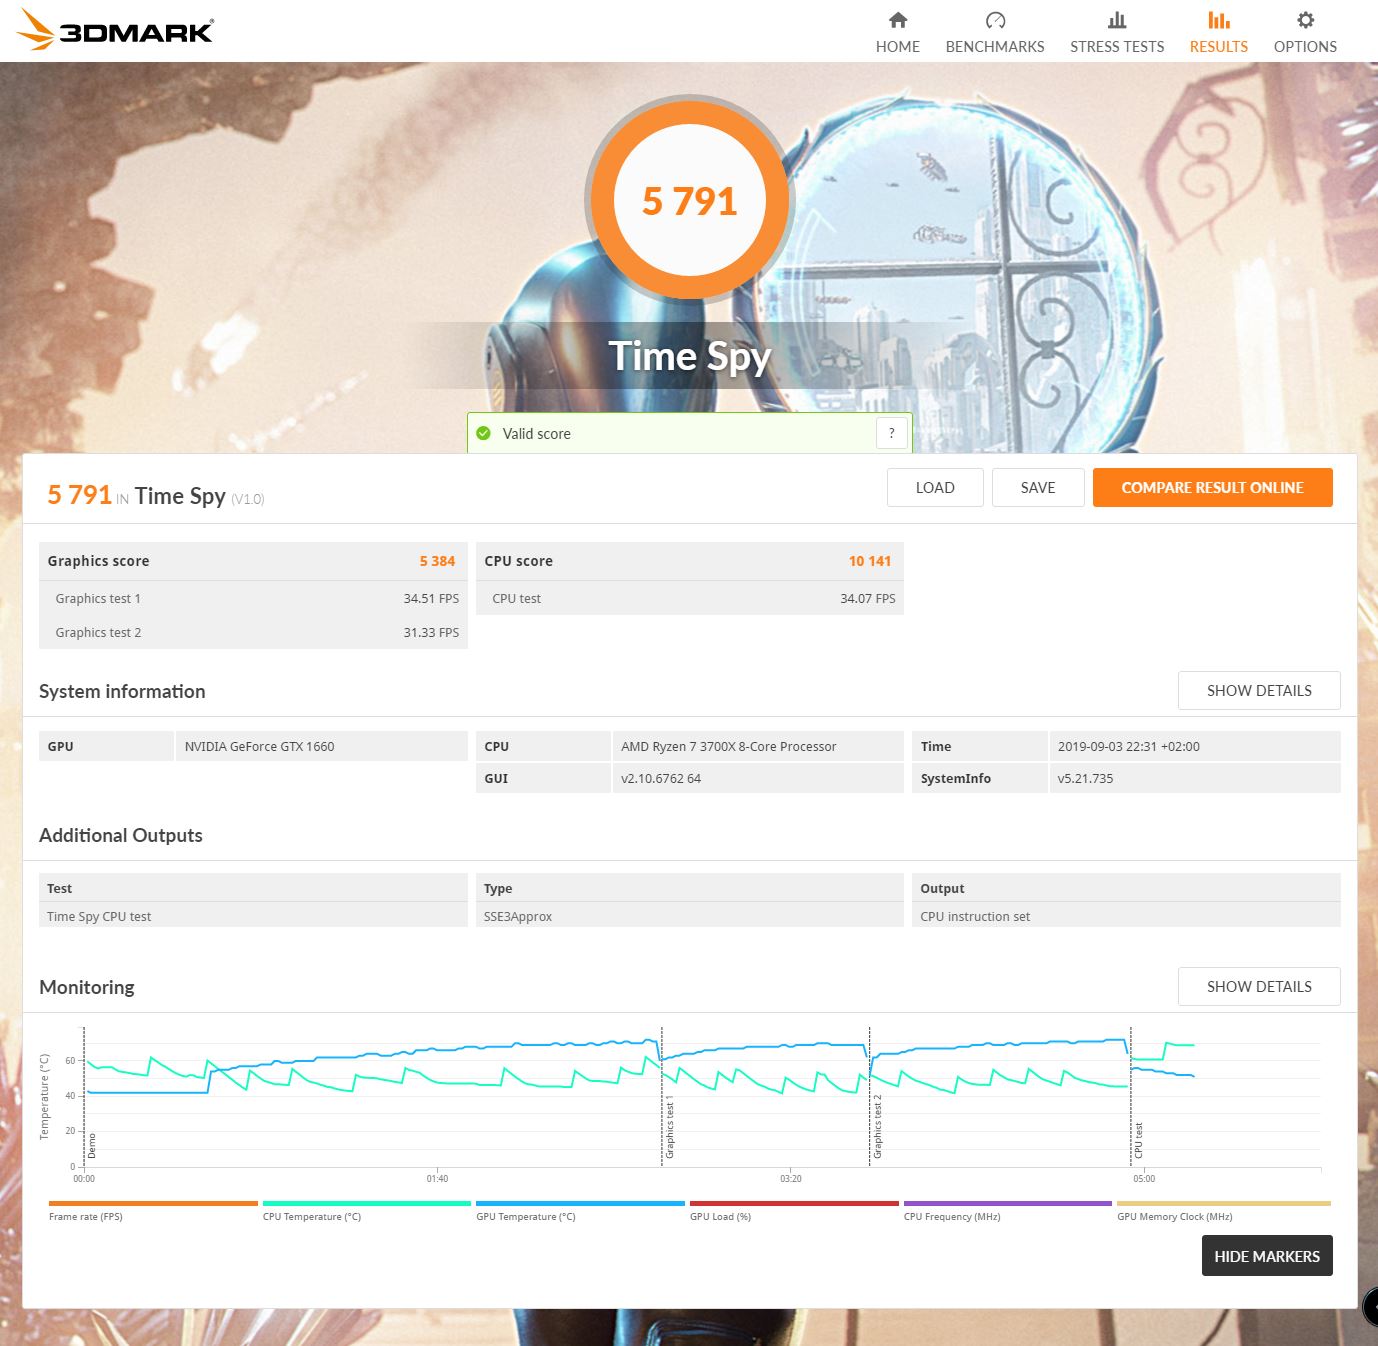
Task: Click the Graphics test 2 chart marker
Action: pos(878,1126)
